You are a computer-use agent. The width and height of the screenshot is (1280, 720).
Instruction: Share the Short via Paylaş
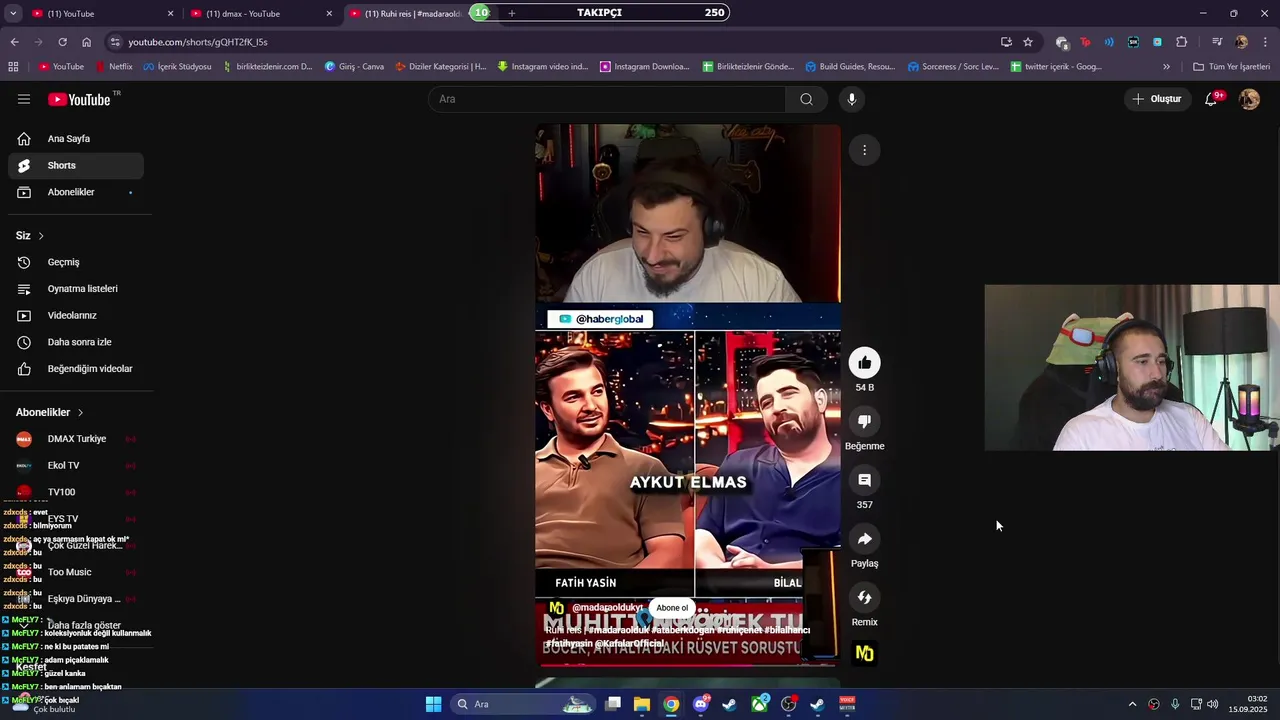click(865, 539)
